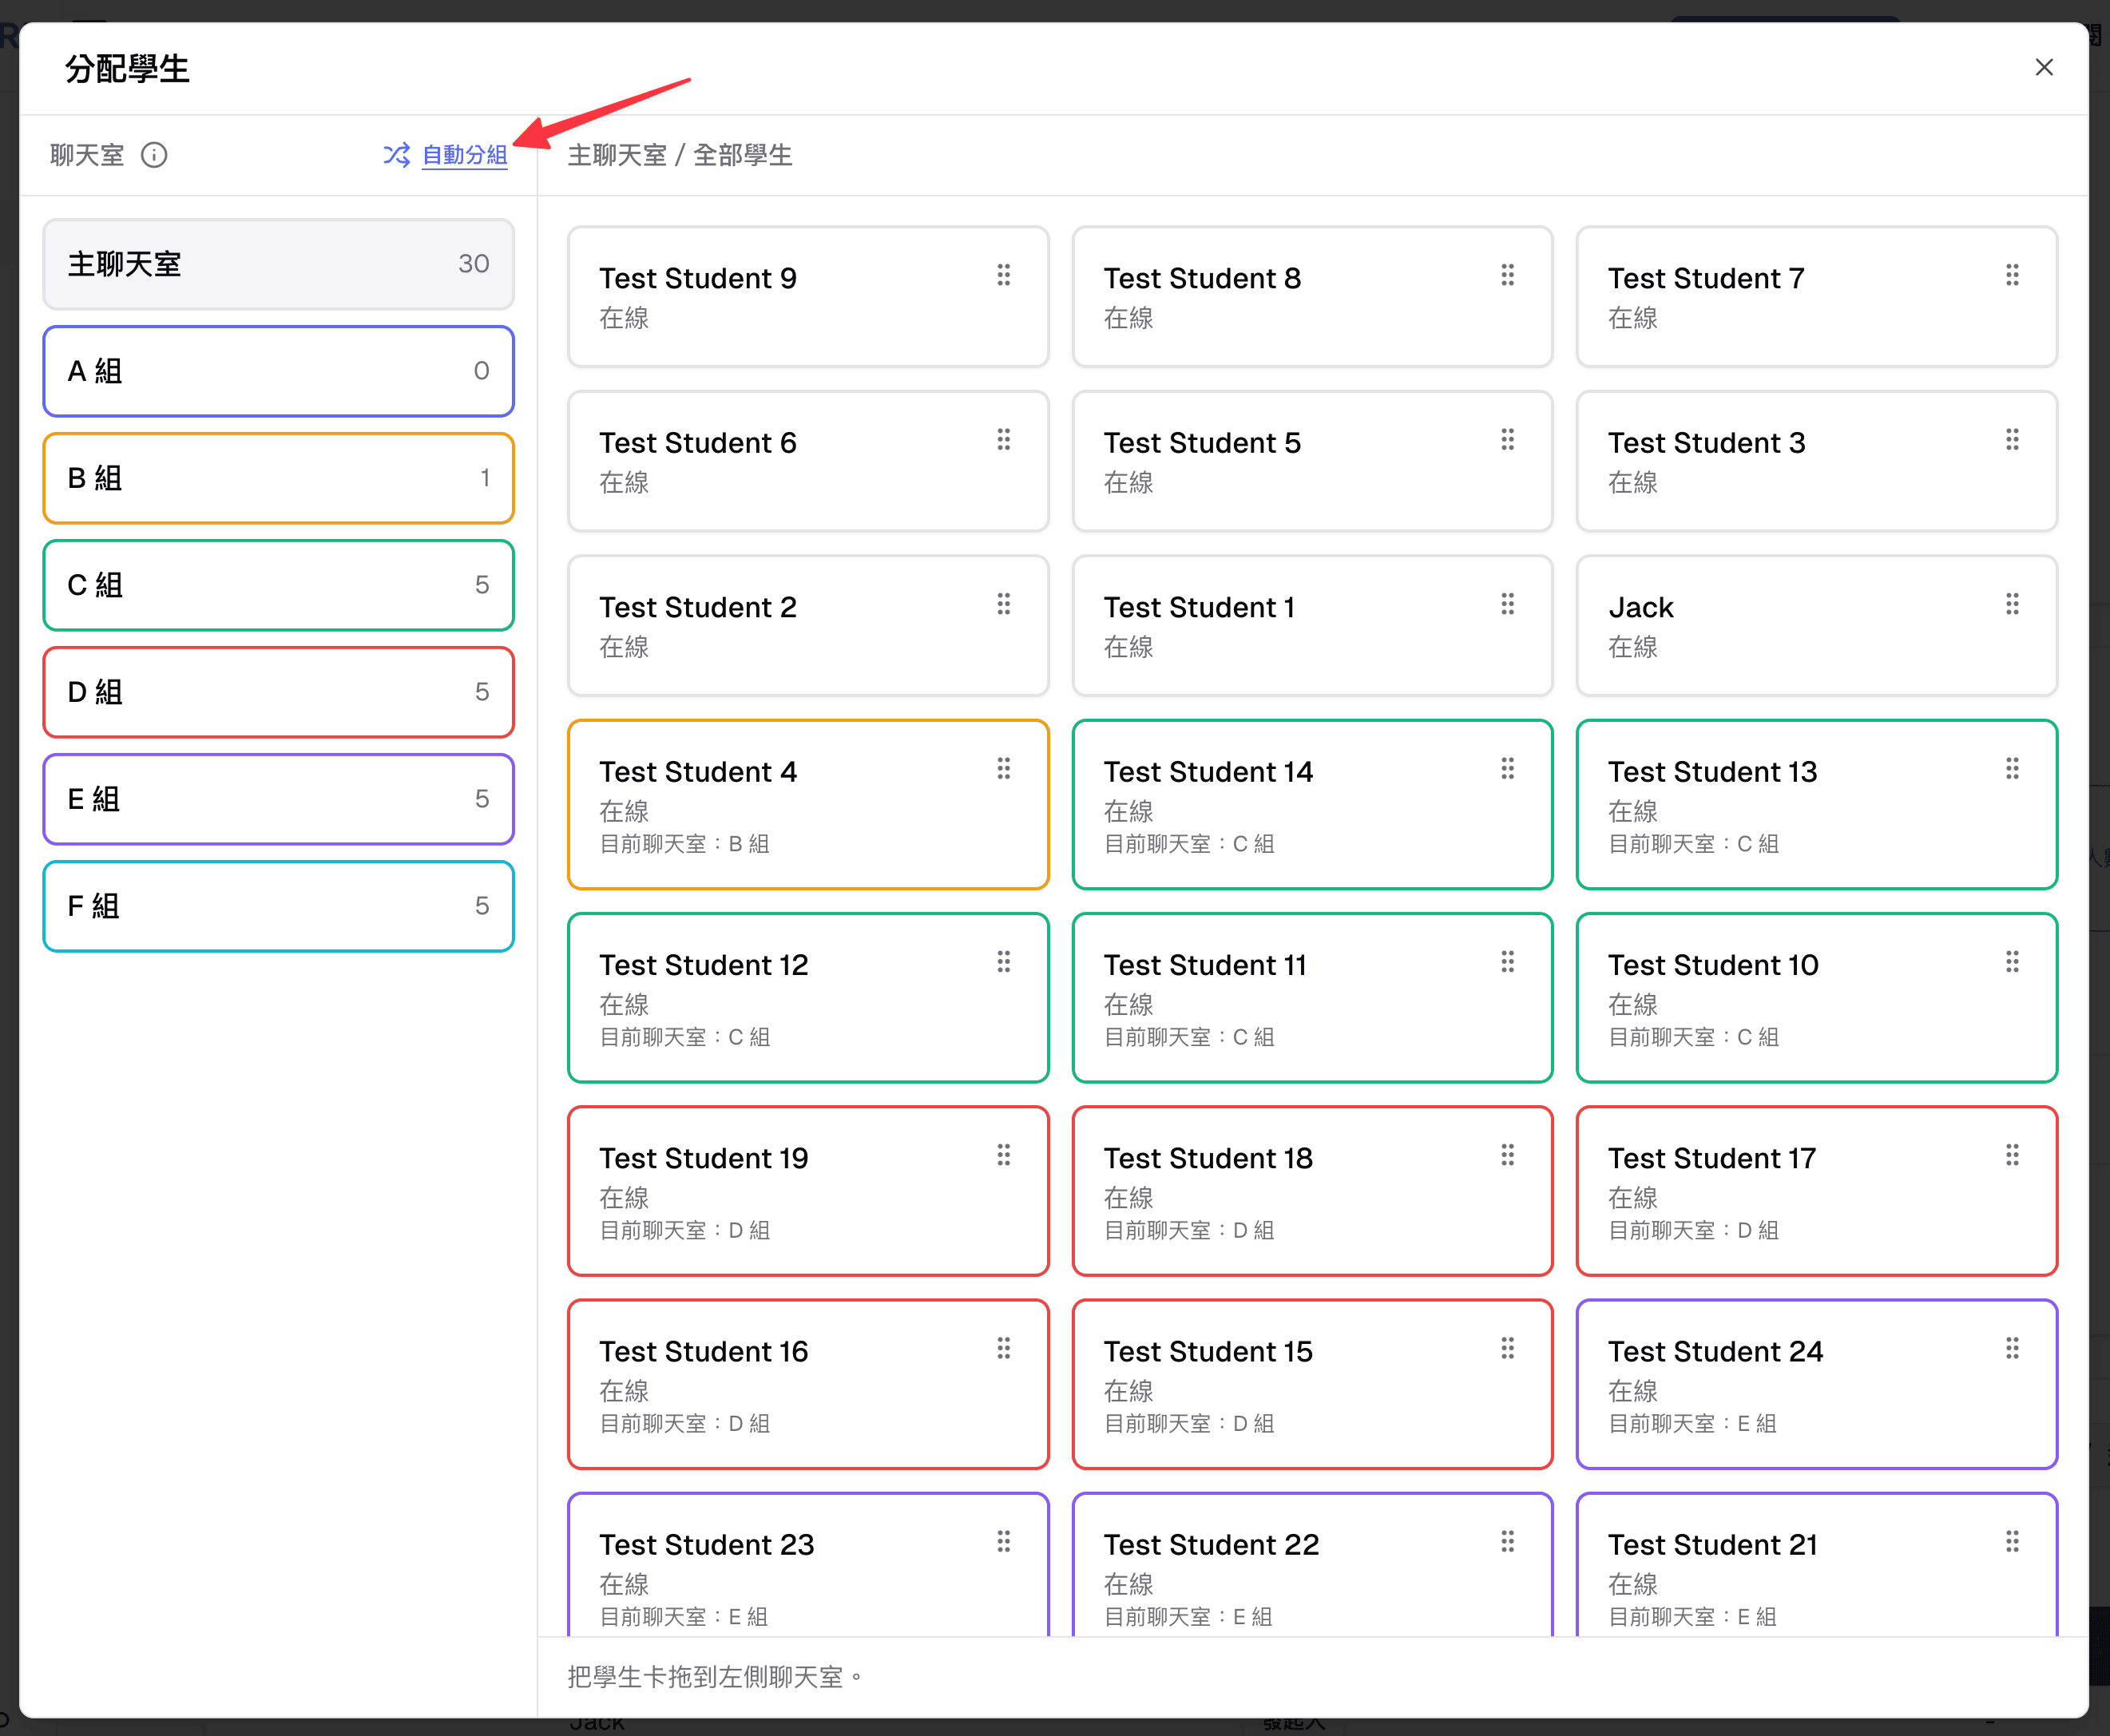Click the drag handle on Test Student 1
Viewport: 2110px width, 1736px height.
tap(1507, 604)
